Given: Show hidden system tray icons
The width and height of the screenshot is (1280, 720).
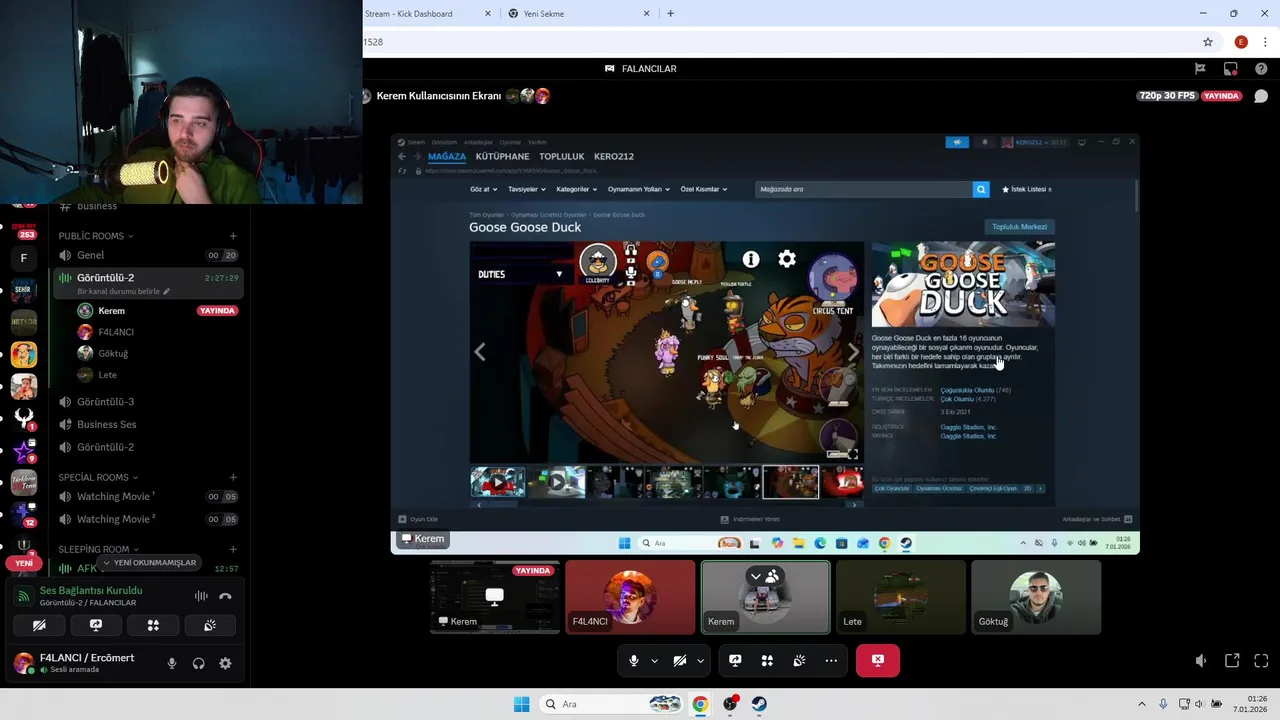Looking at the screenshot, I should pos(1142,704).
